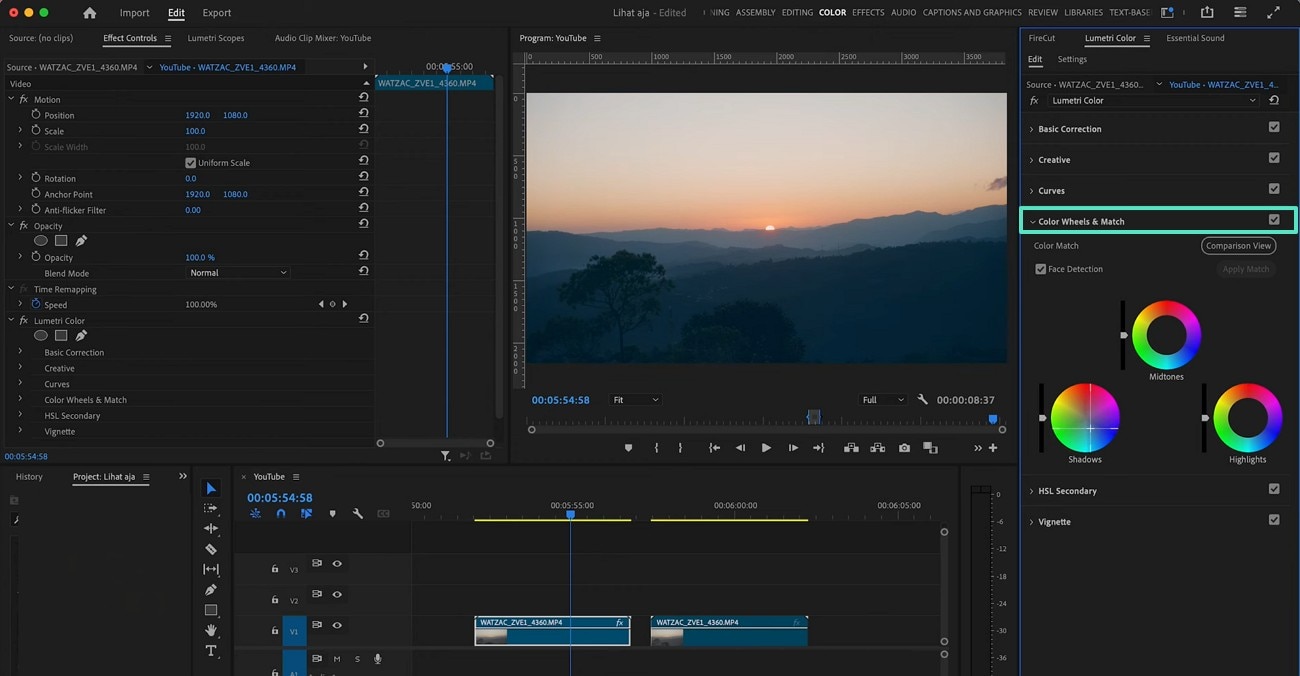This screenshot has width=1300, height=676.
Task: Open the Essential Sound panel tab
Action: (1195, 38)
